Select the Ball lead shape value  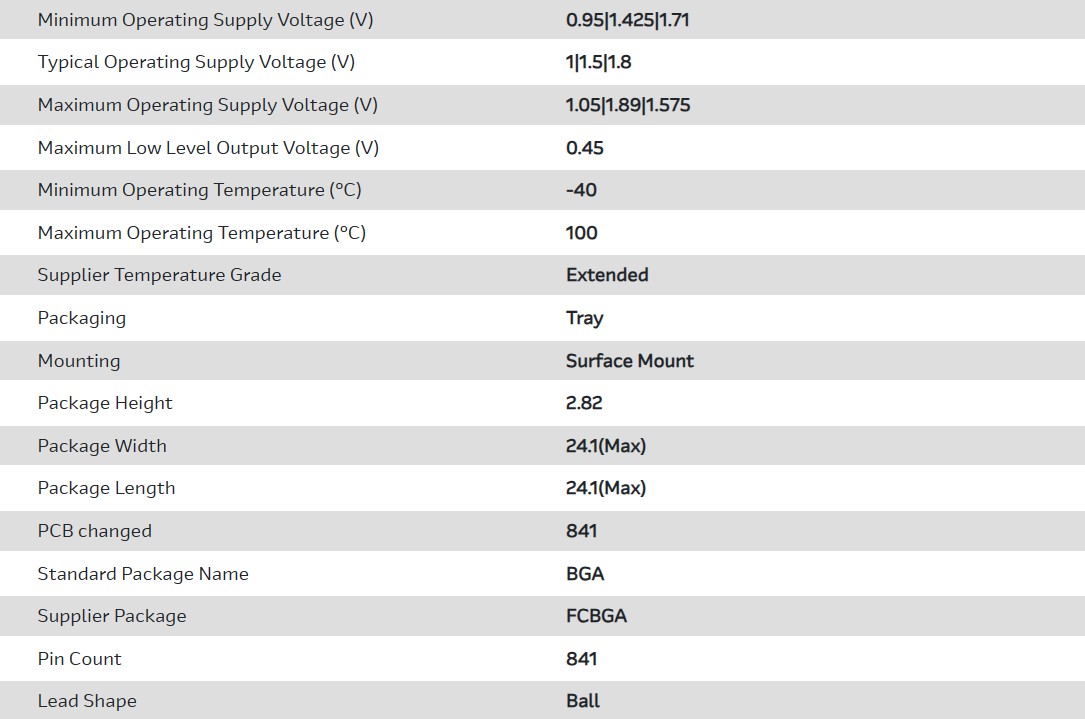point(583,701)
